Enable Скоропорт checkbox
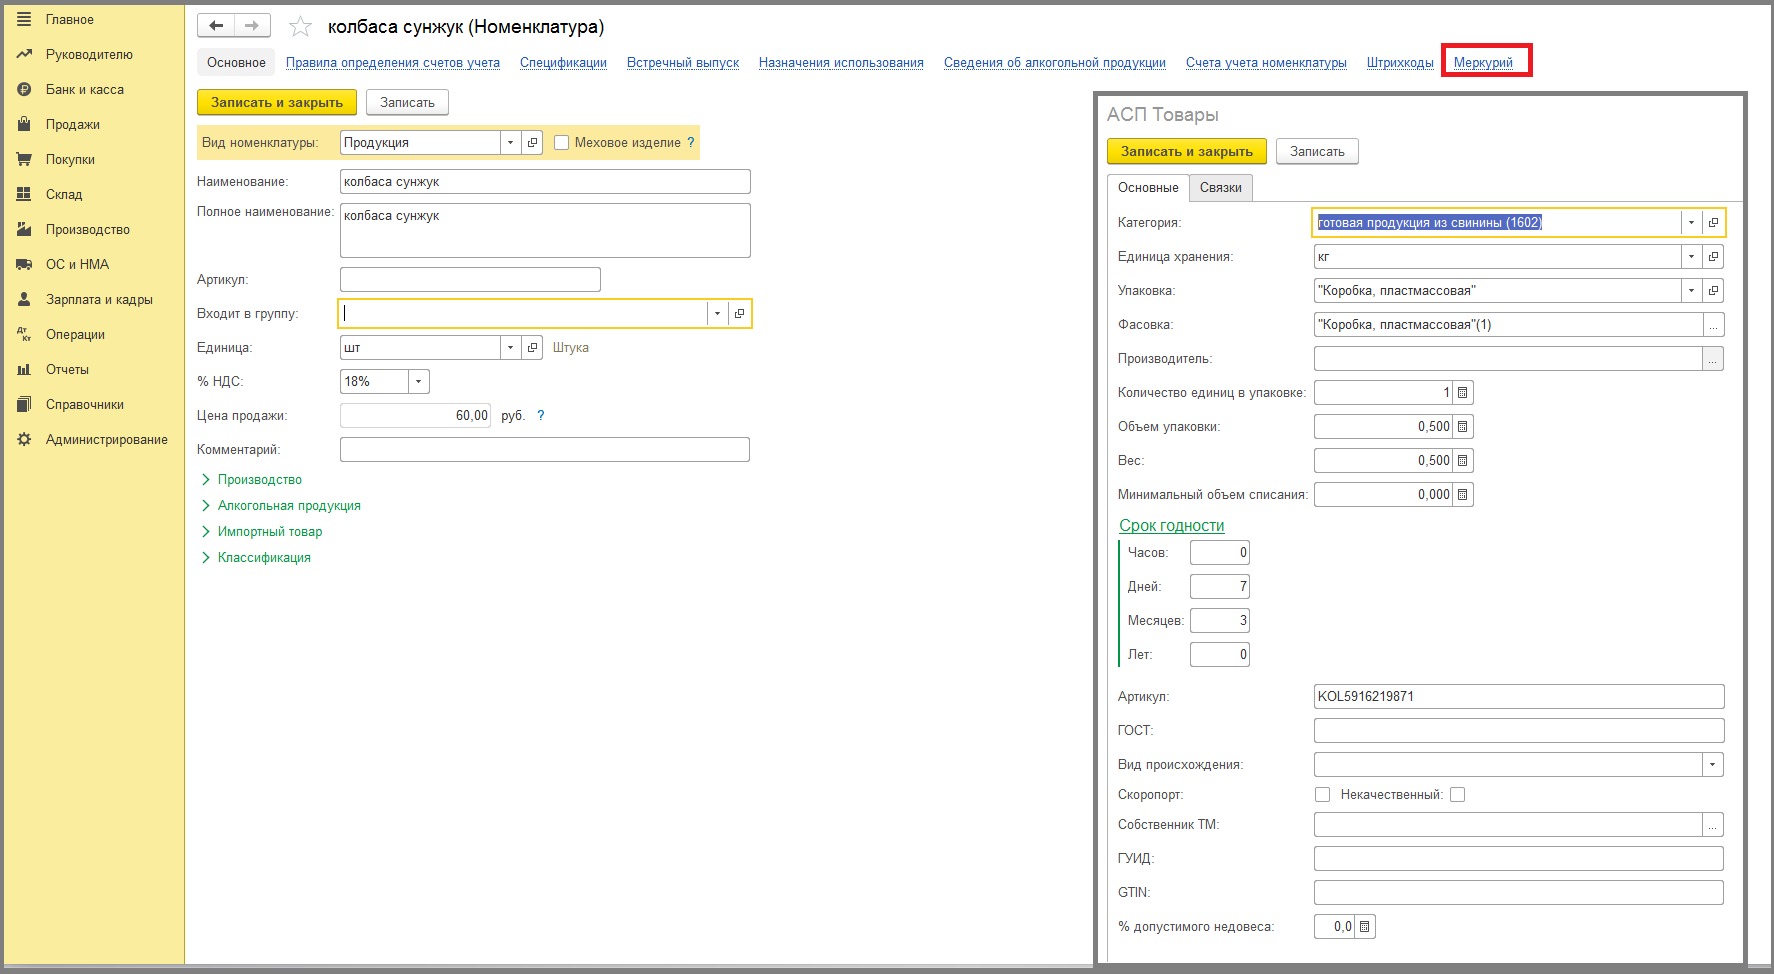The height and width of the screenshot is (974, 1774). click(1322, 795)
